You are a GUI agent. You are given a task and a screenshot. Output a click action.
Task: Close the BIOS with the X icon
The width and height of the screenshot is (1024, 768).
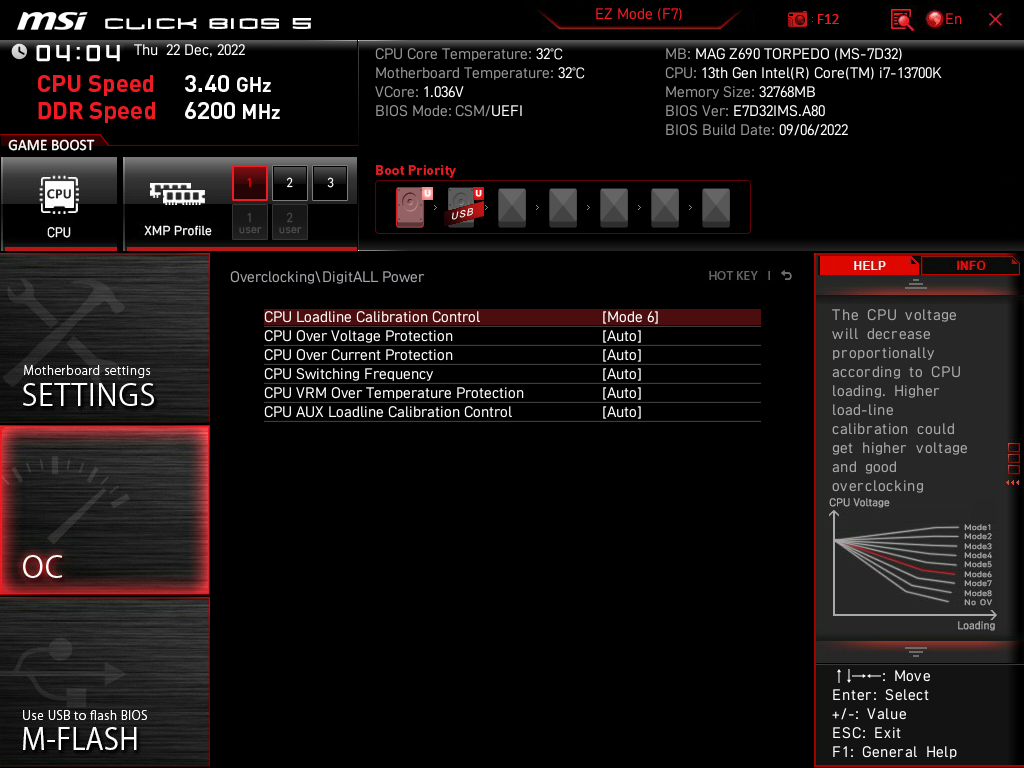[995, 20]
